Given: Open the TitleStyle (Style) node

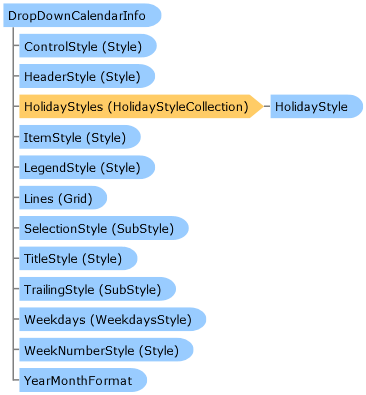Looking at the screenshot, I should (x=78, y=258).
